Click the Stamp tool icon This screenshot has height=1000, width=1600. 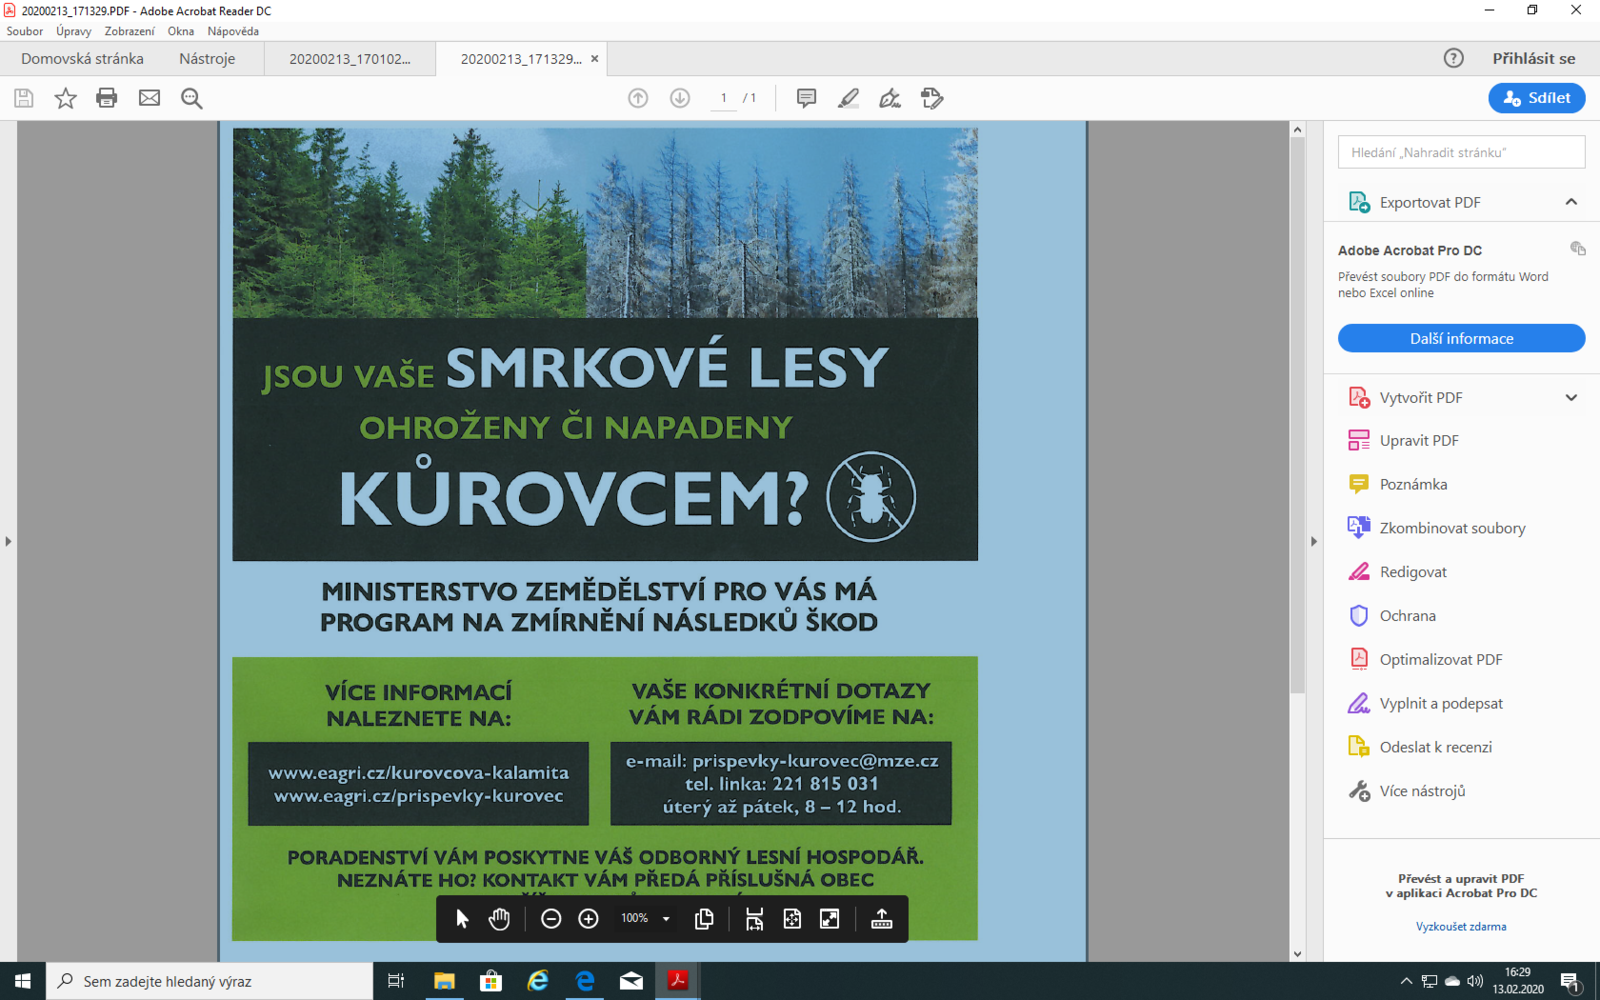pyautogui.click(x=932, y=98)
